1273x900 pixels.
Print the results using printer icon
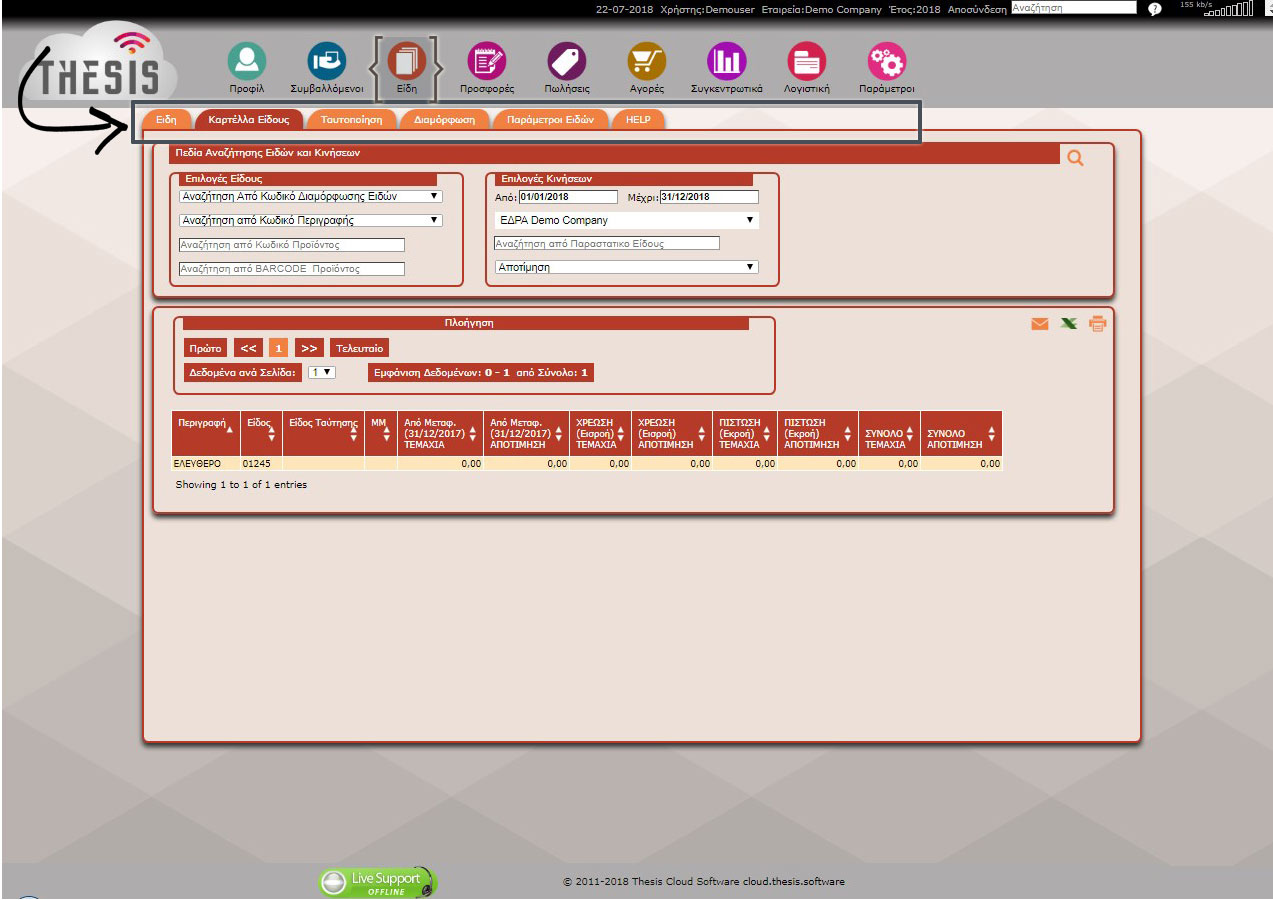[1097, 324]
